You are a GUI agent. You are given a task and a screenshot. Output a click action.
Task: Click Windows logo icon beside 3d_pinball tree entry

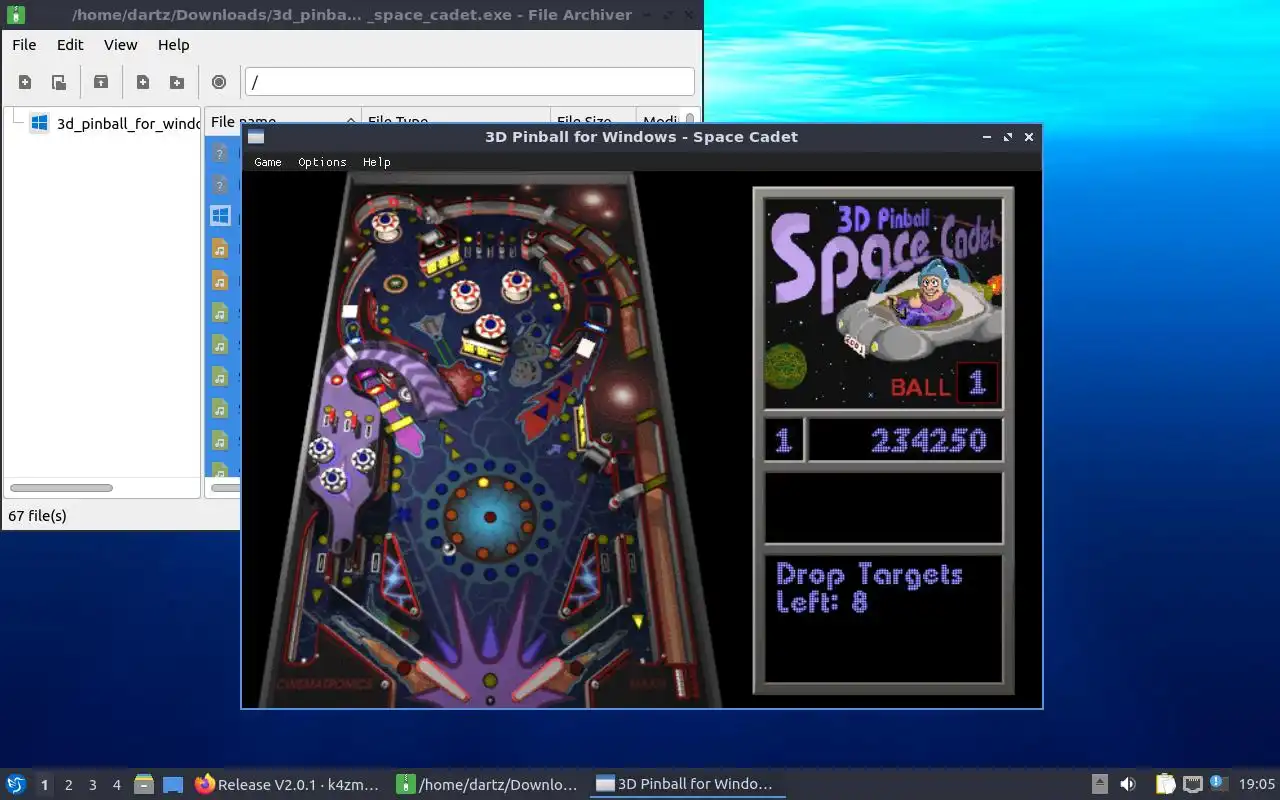(x=39, y=123)
